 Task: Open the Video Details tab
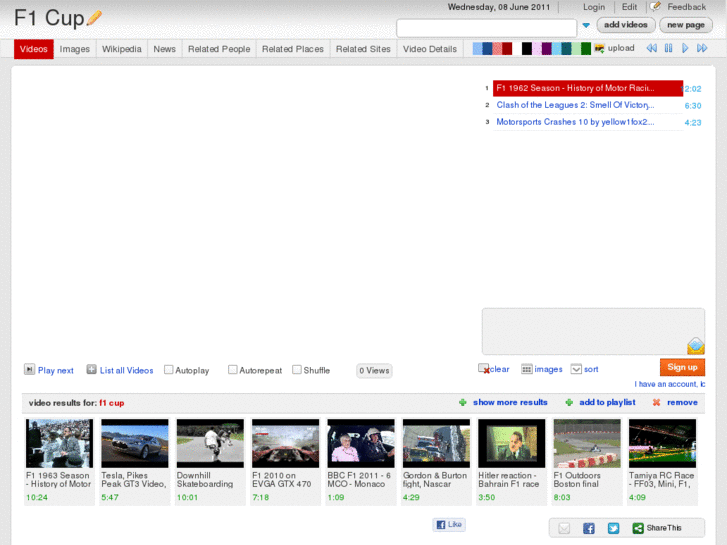click(430, 49)
